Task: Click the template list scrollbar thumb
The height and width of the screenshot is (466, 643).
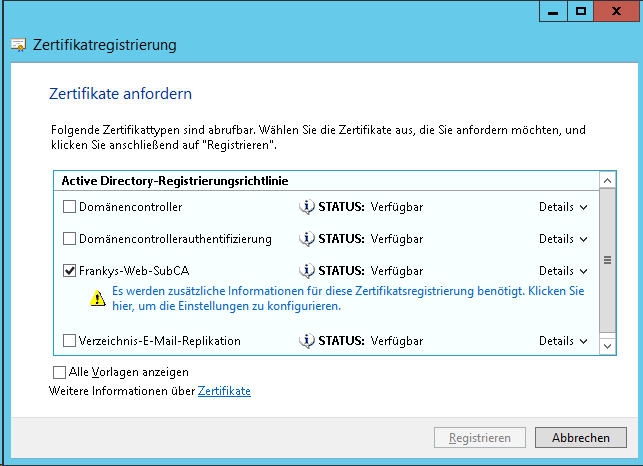Action: pos(606,259)
